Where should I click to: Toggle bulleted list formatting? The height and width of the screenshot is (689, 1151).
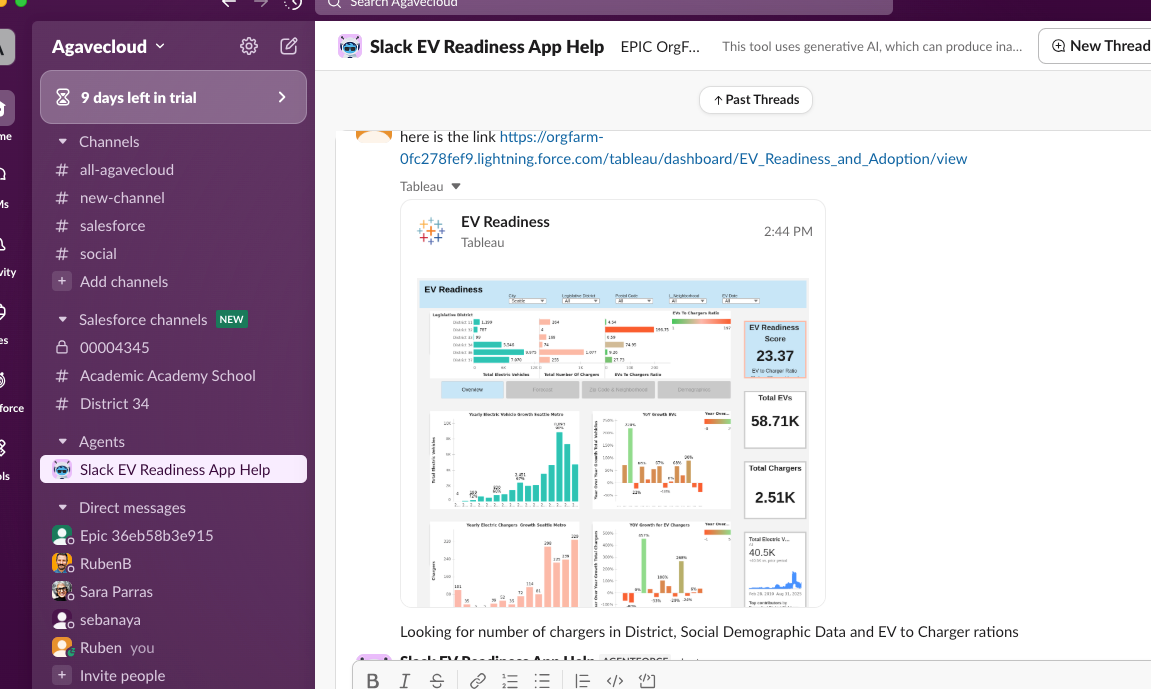542,680
